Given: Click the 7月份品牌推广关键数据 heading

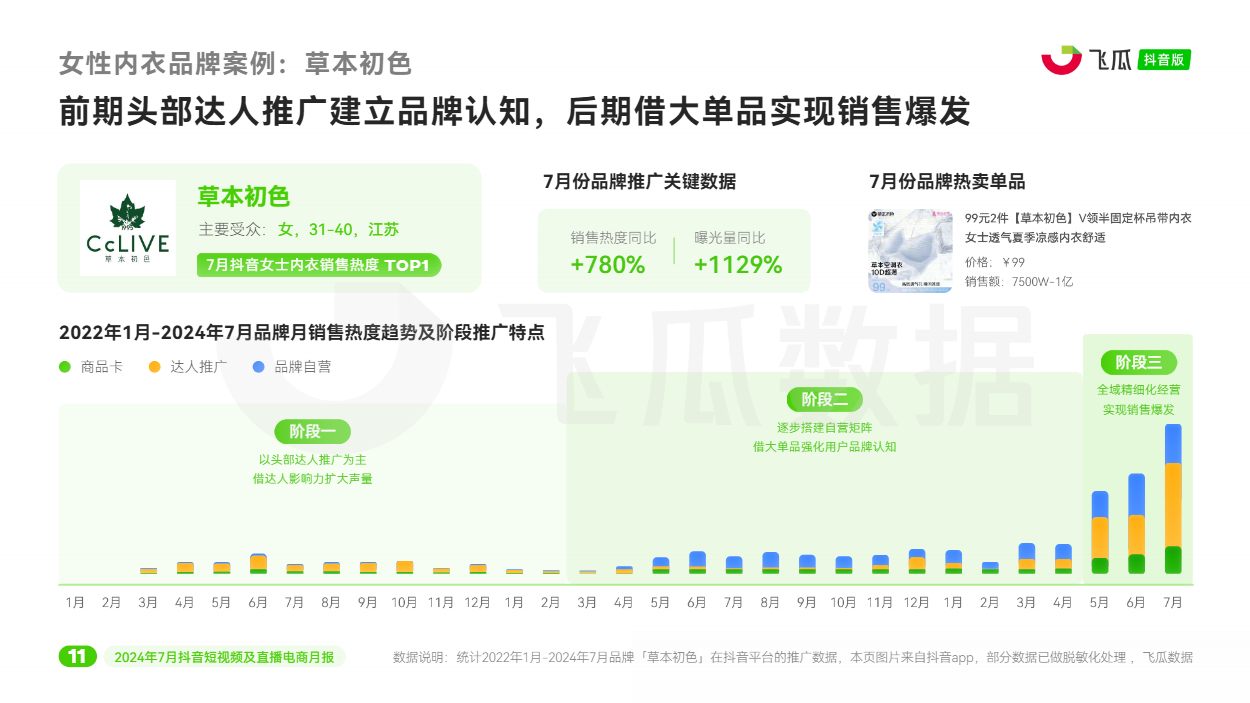Looking at the screenshot, I should point(640,181).
